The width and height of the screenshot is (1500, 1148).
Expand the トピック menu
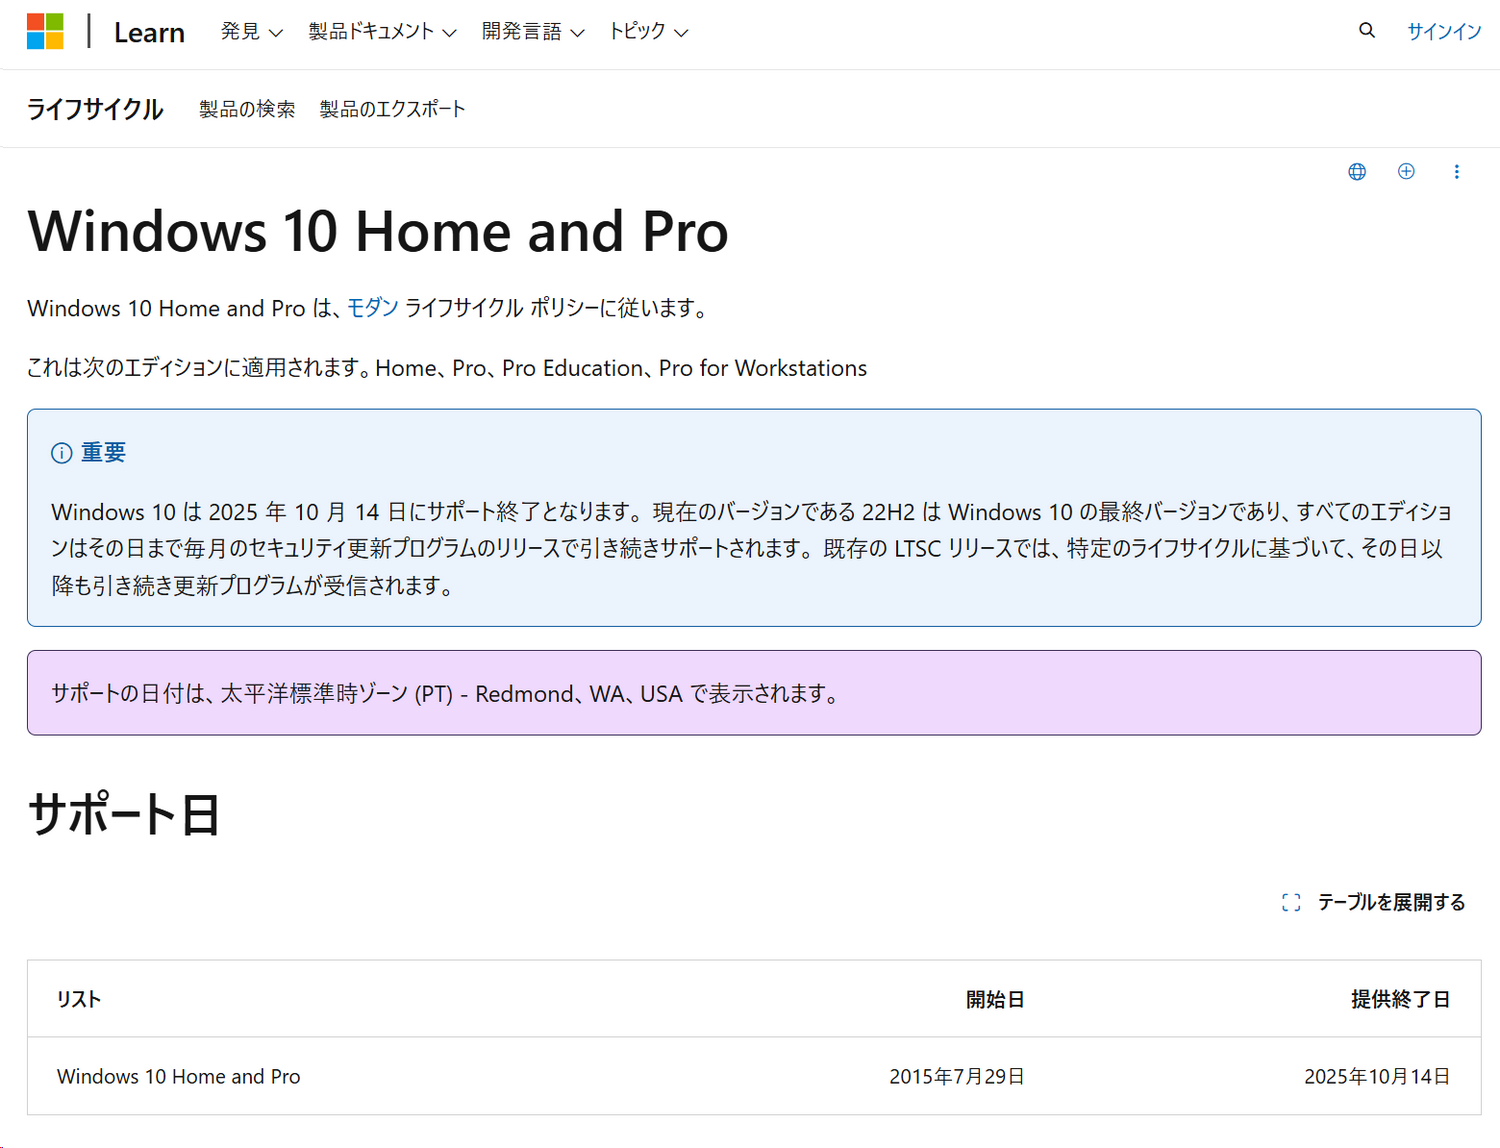click(x=648, y=31)
